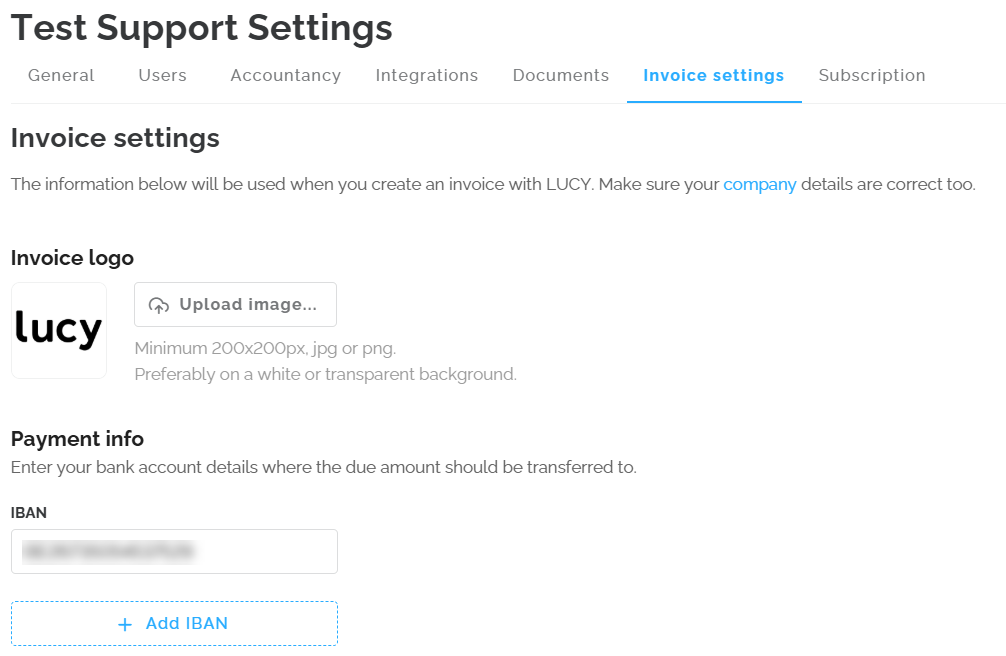
Task: Click the cloud upload icon
Action: pos(159,306)
